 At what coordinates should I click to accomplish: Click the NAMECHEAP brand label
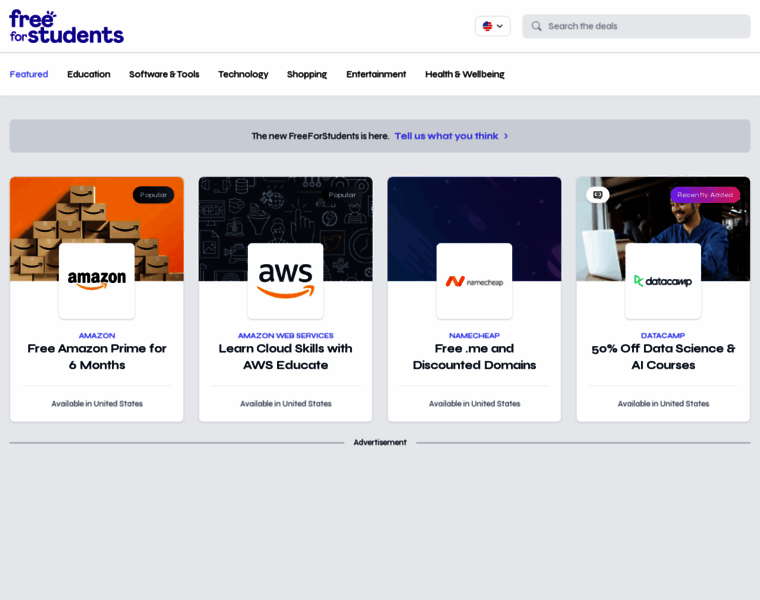click(474, 335)
